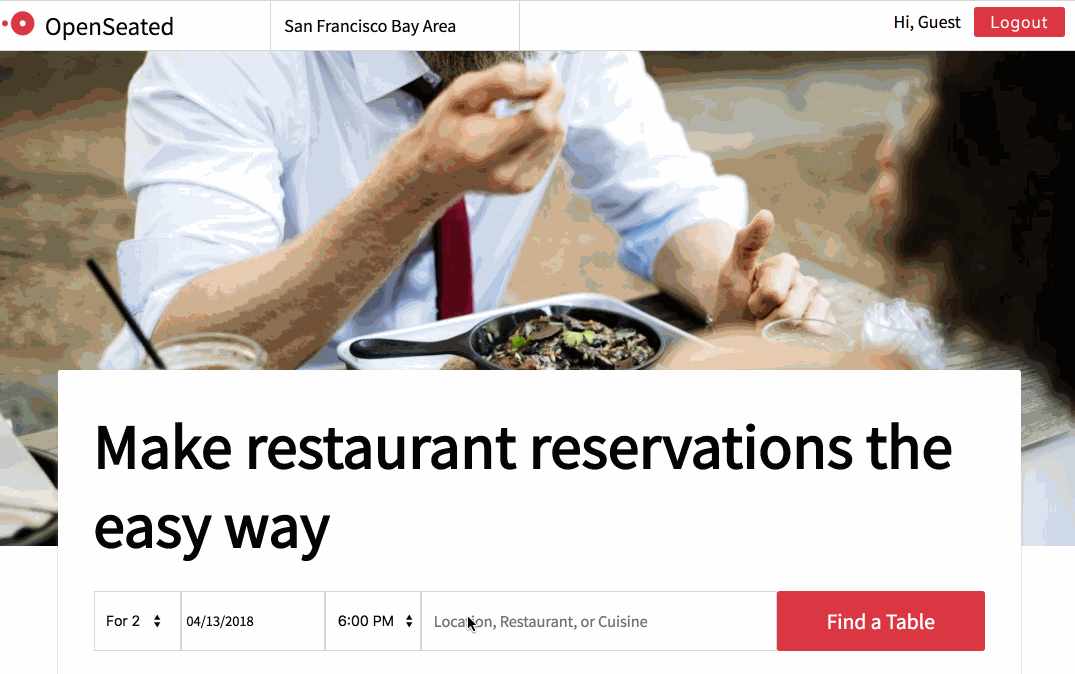The height and width of the screenshot is (674, 1075).
Task: Click the 04/13/2018 date field
Action: coord(252,621)
